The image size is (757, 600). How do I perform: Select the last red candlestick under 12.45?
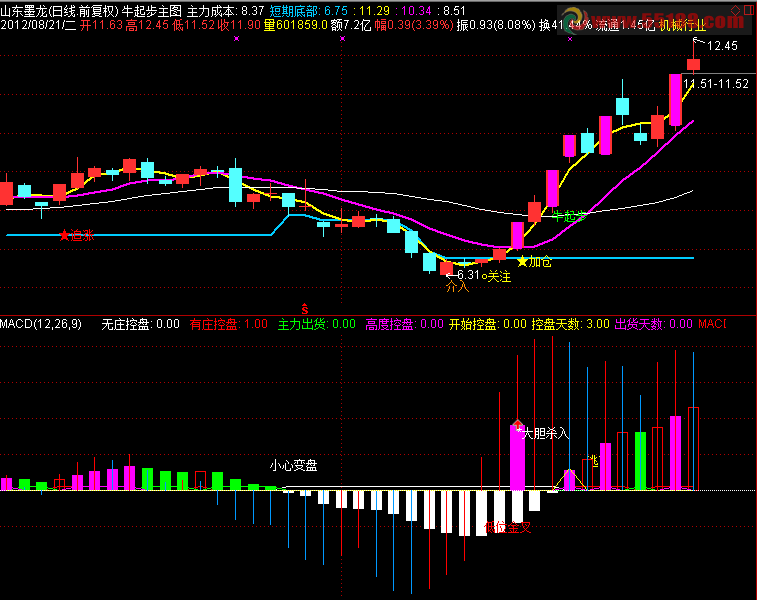tap(694, 64)
